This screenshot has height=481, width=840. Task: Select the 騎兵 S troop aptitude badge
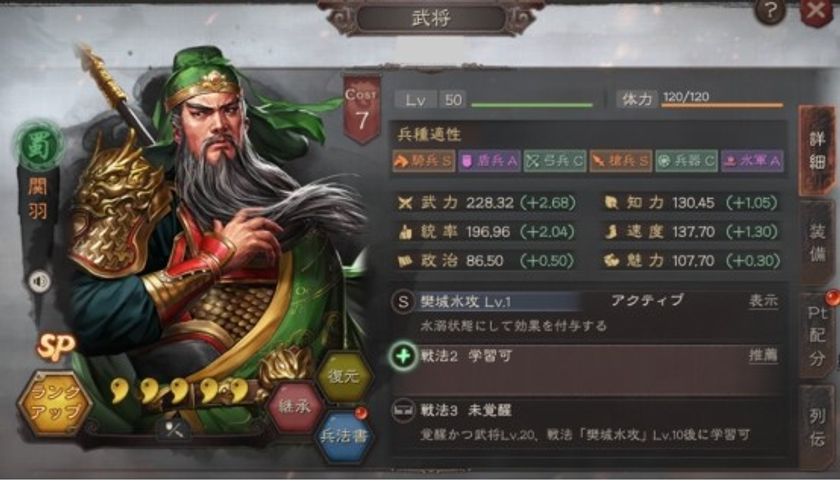(x=424, y=161)
